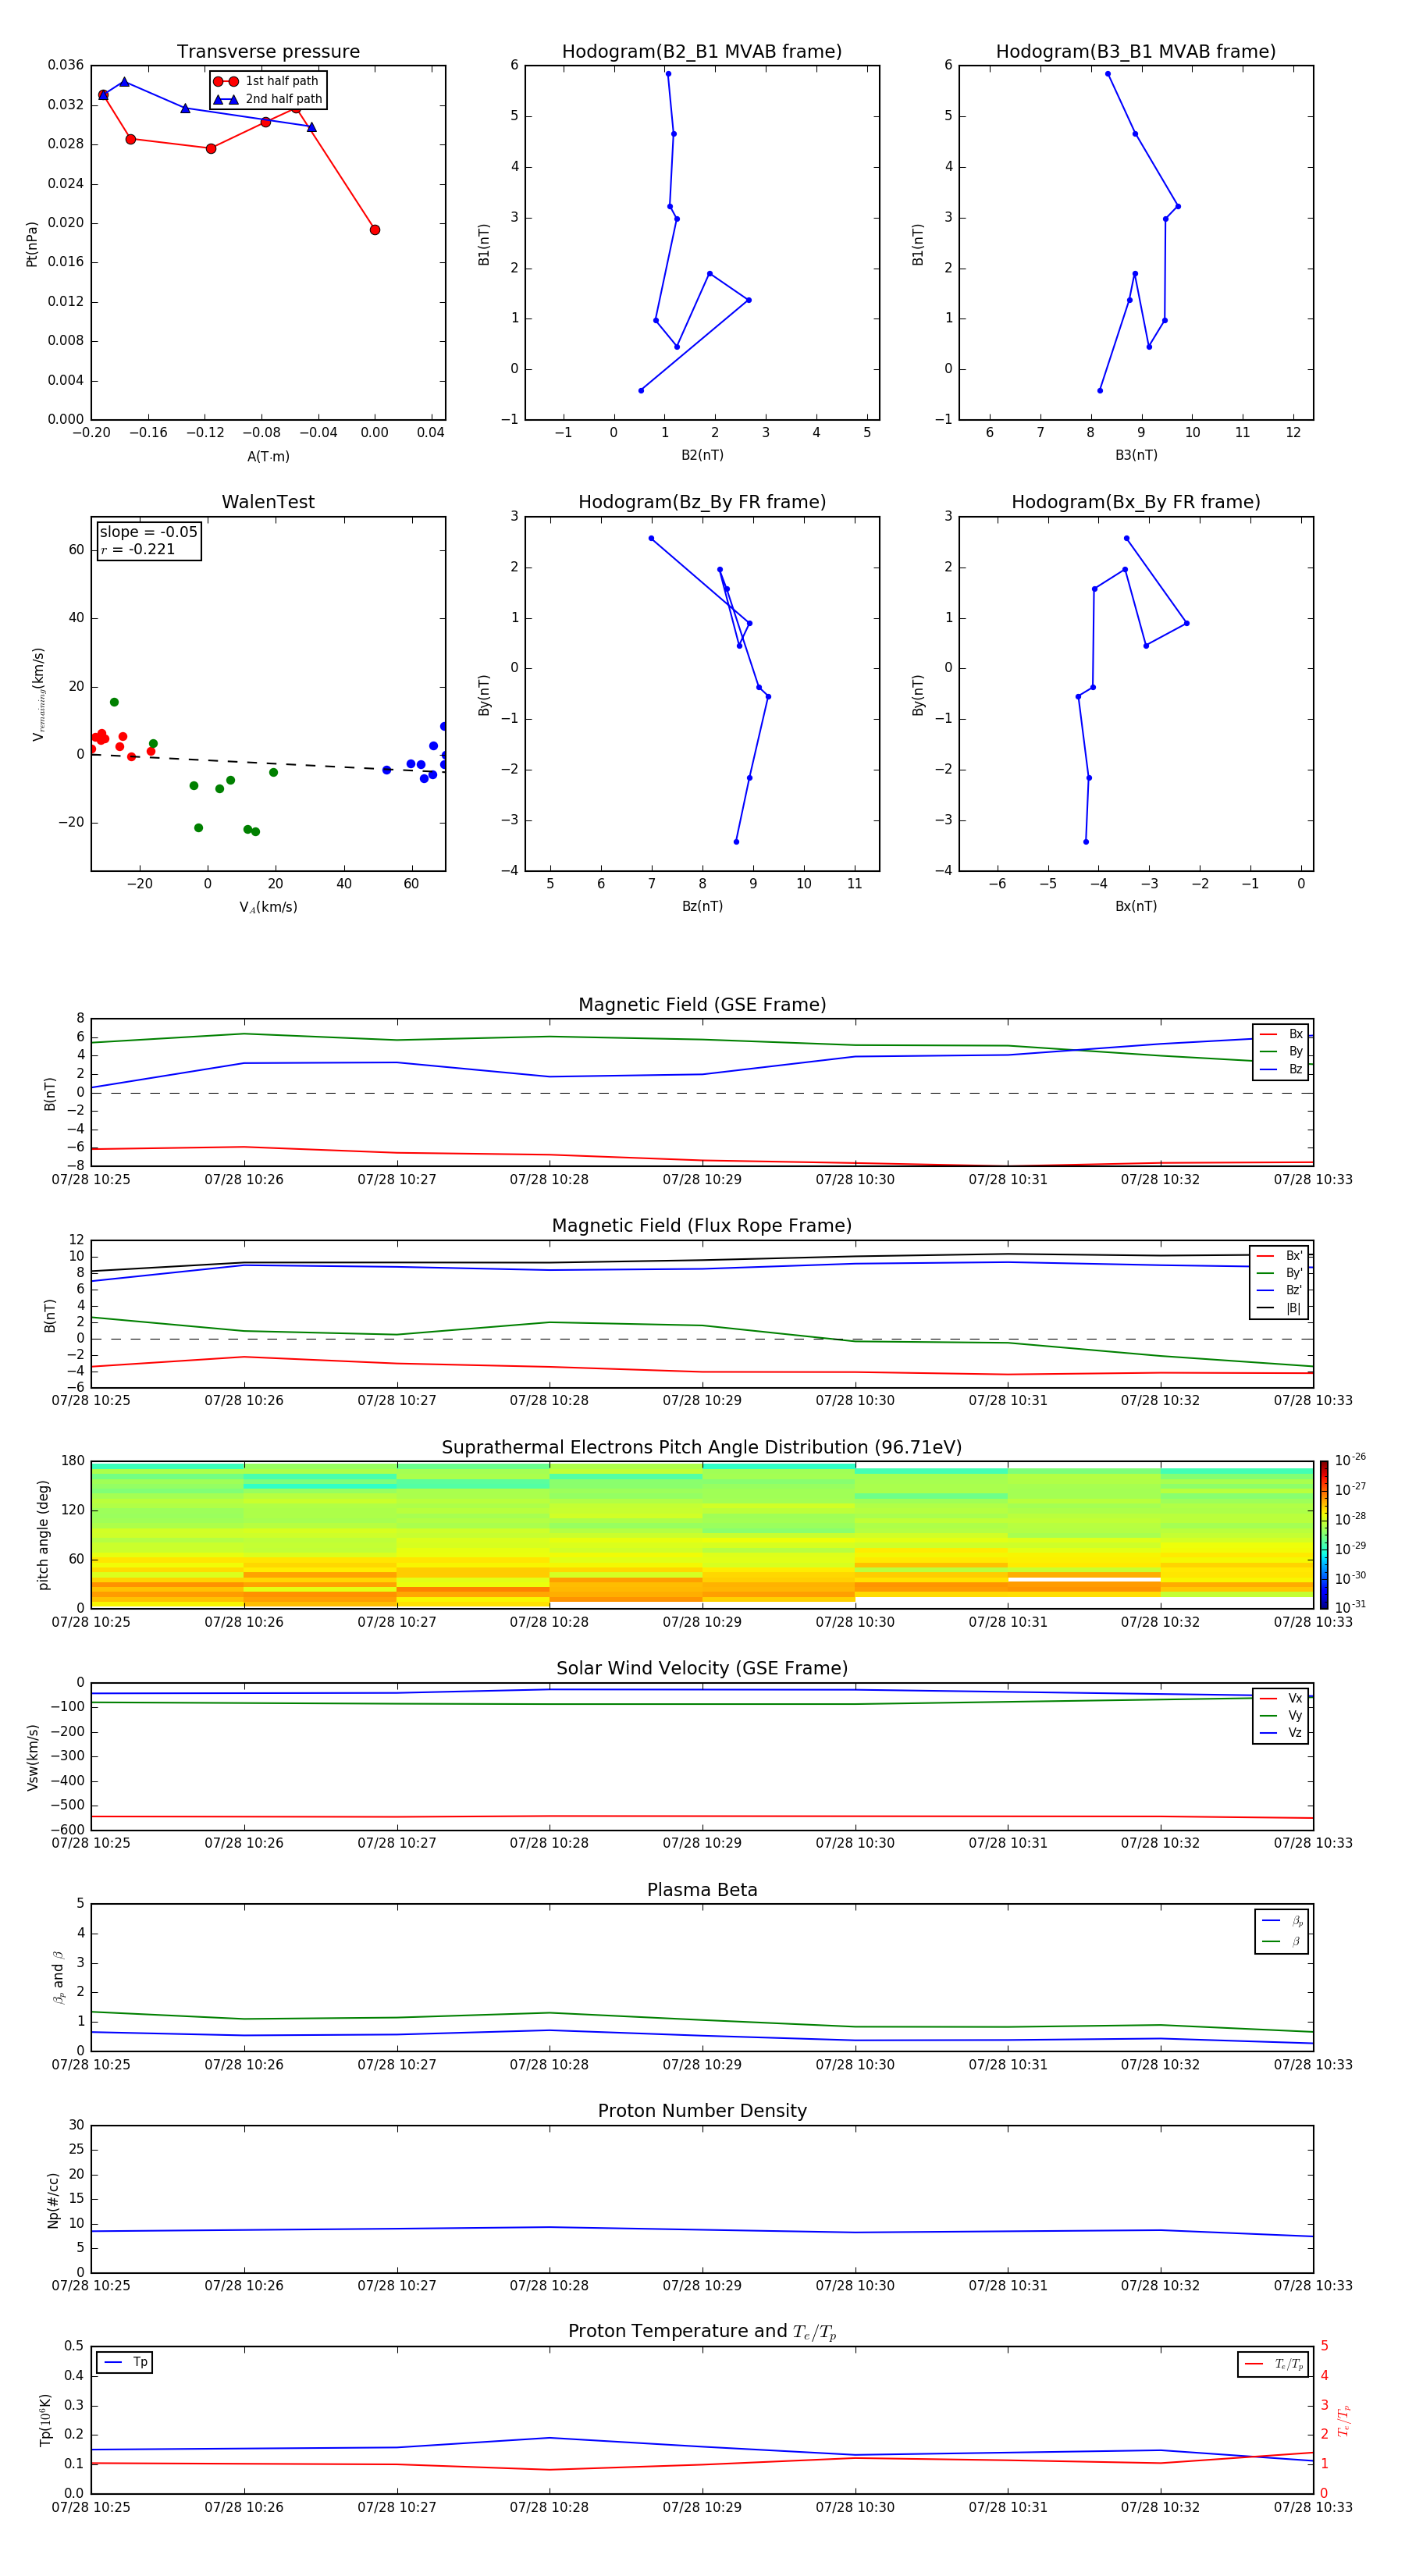
Task: Click the Vx entry in velocity legend
Action: click(1281, 1698)
